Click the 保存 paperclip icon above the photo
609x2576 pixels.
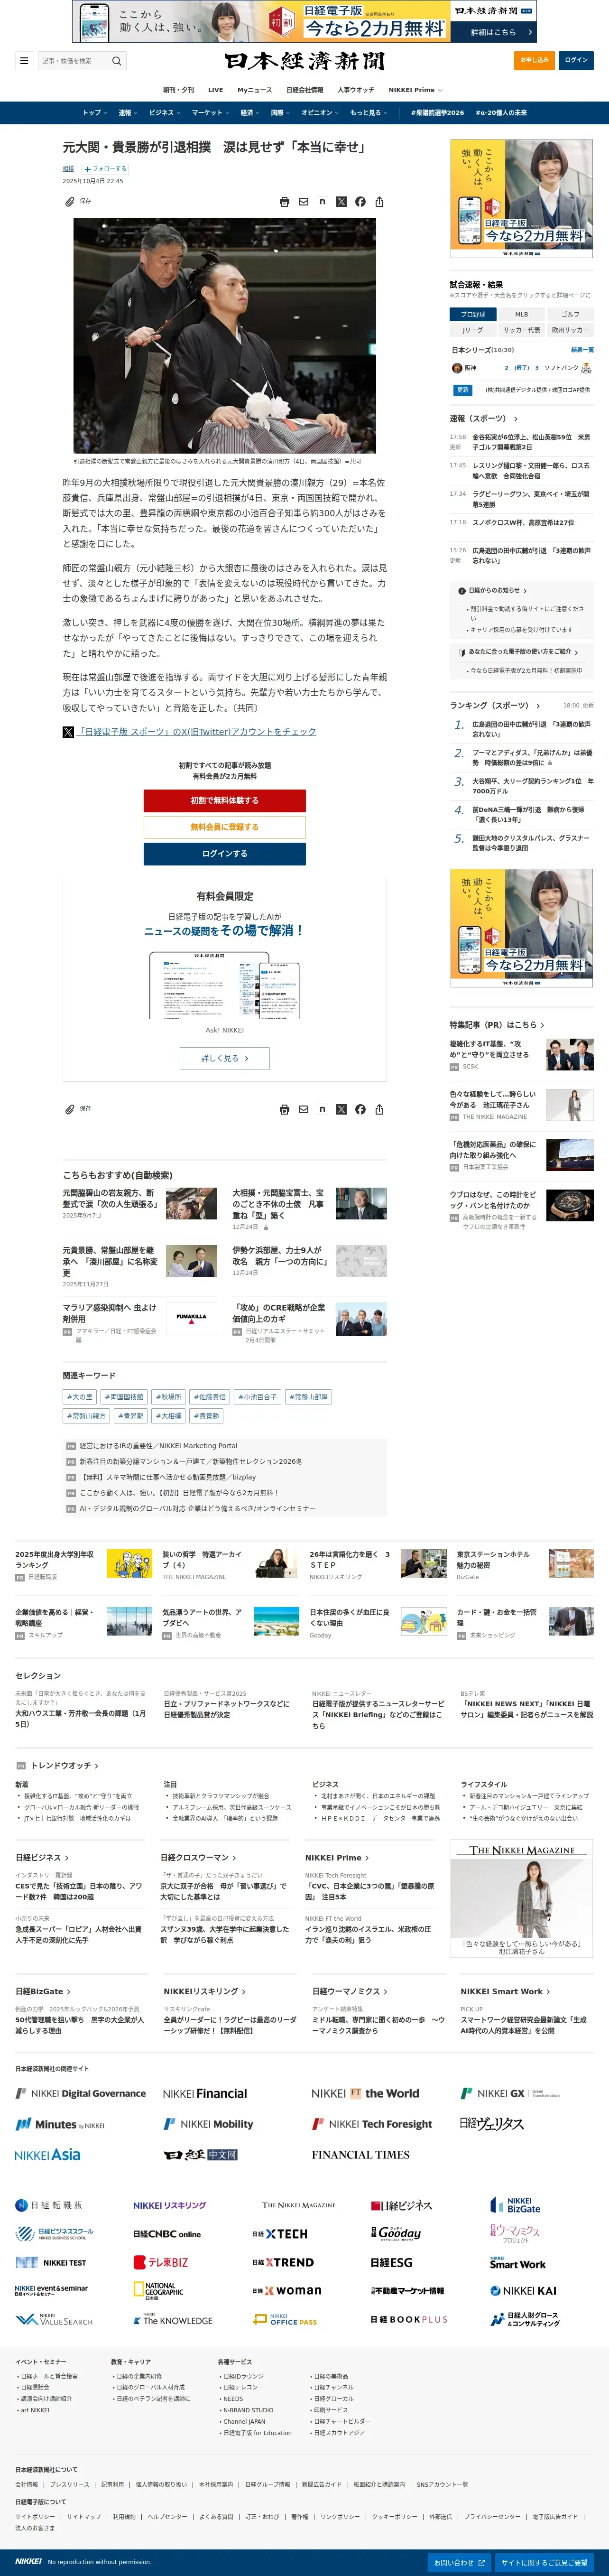(x=70, y=201)
